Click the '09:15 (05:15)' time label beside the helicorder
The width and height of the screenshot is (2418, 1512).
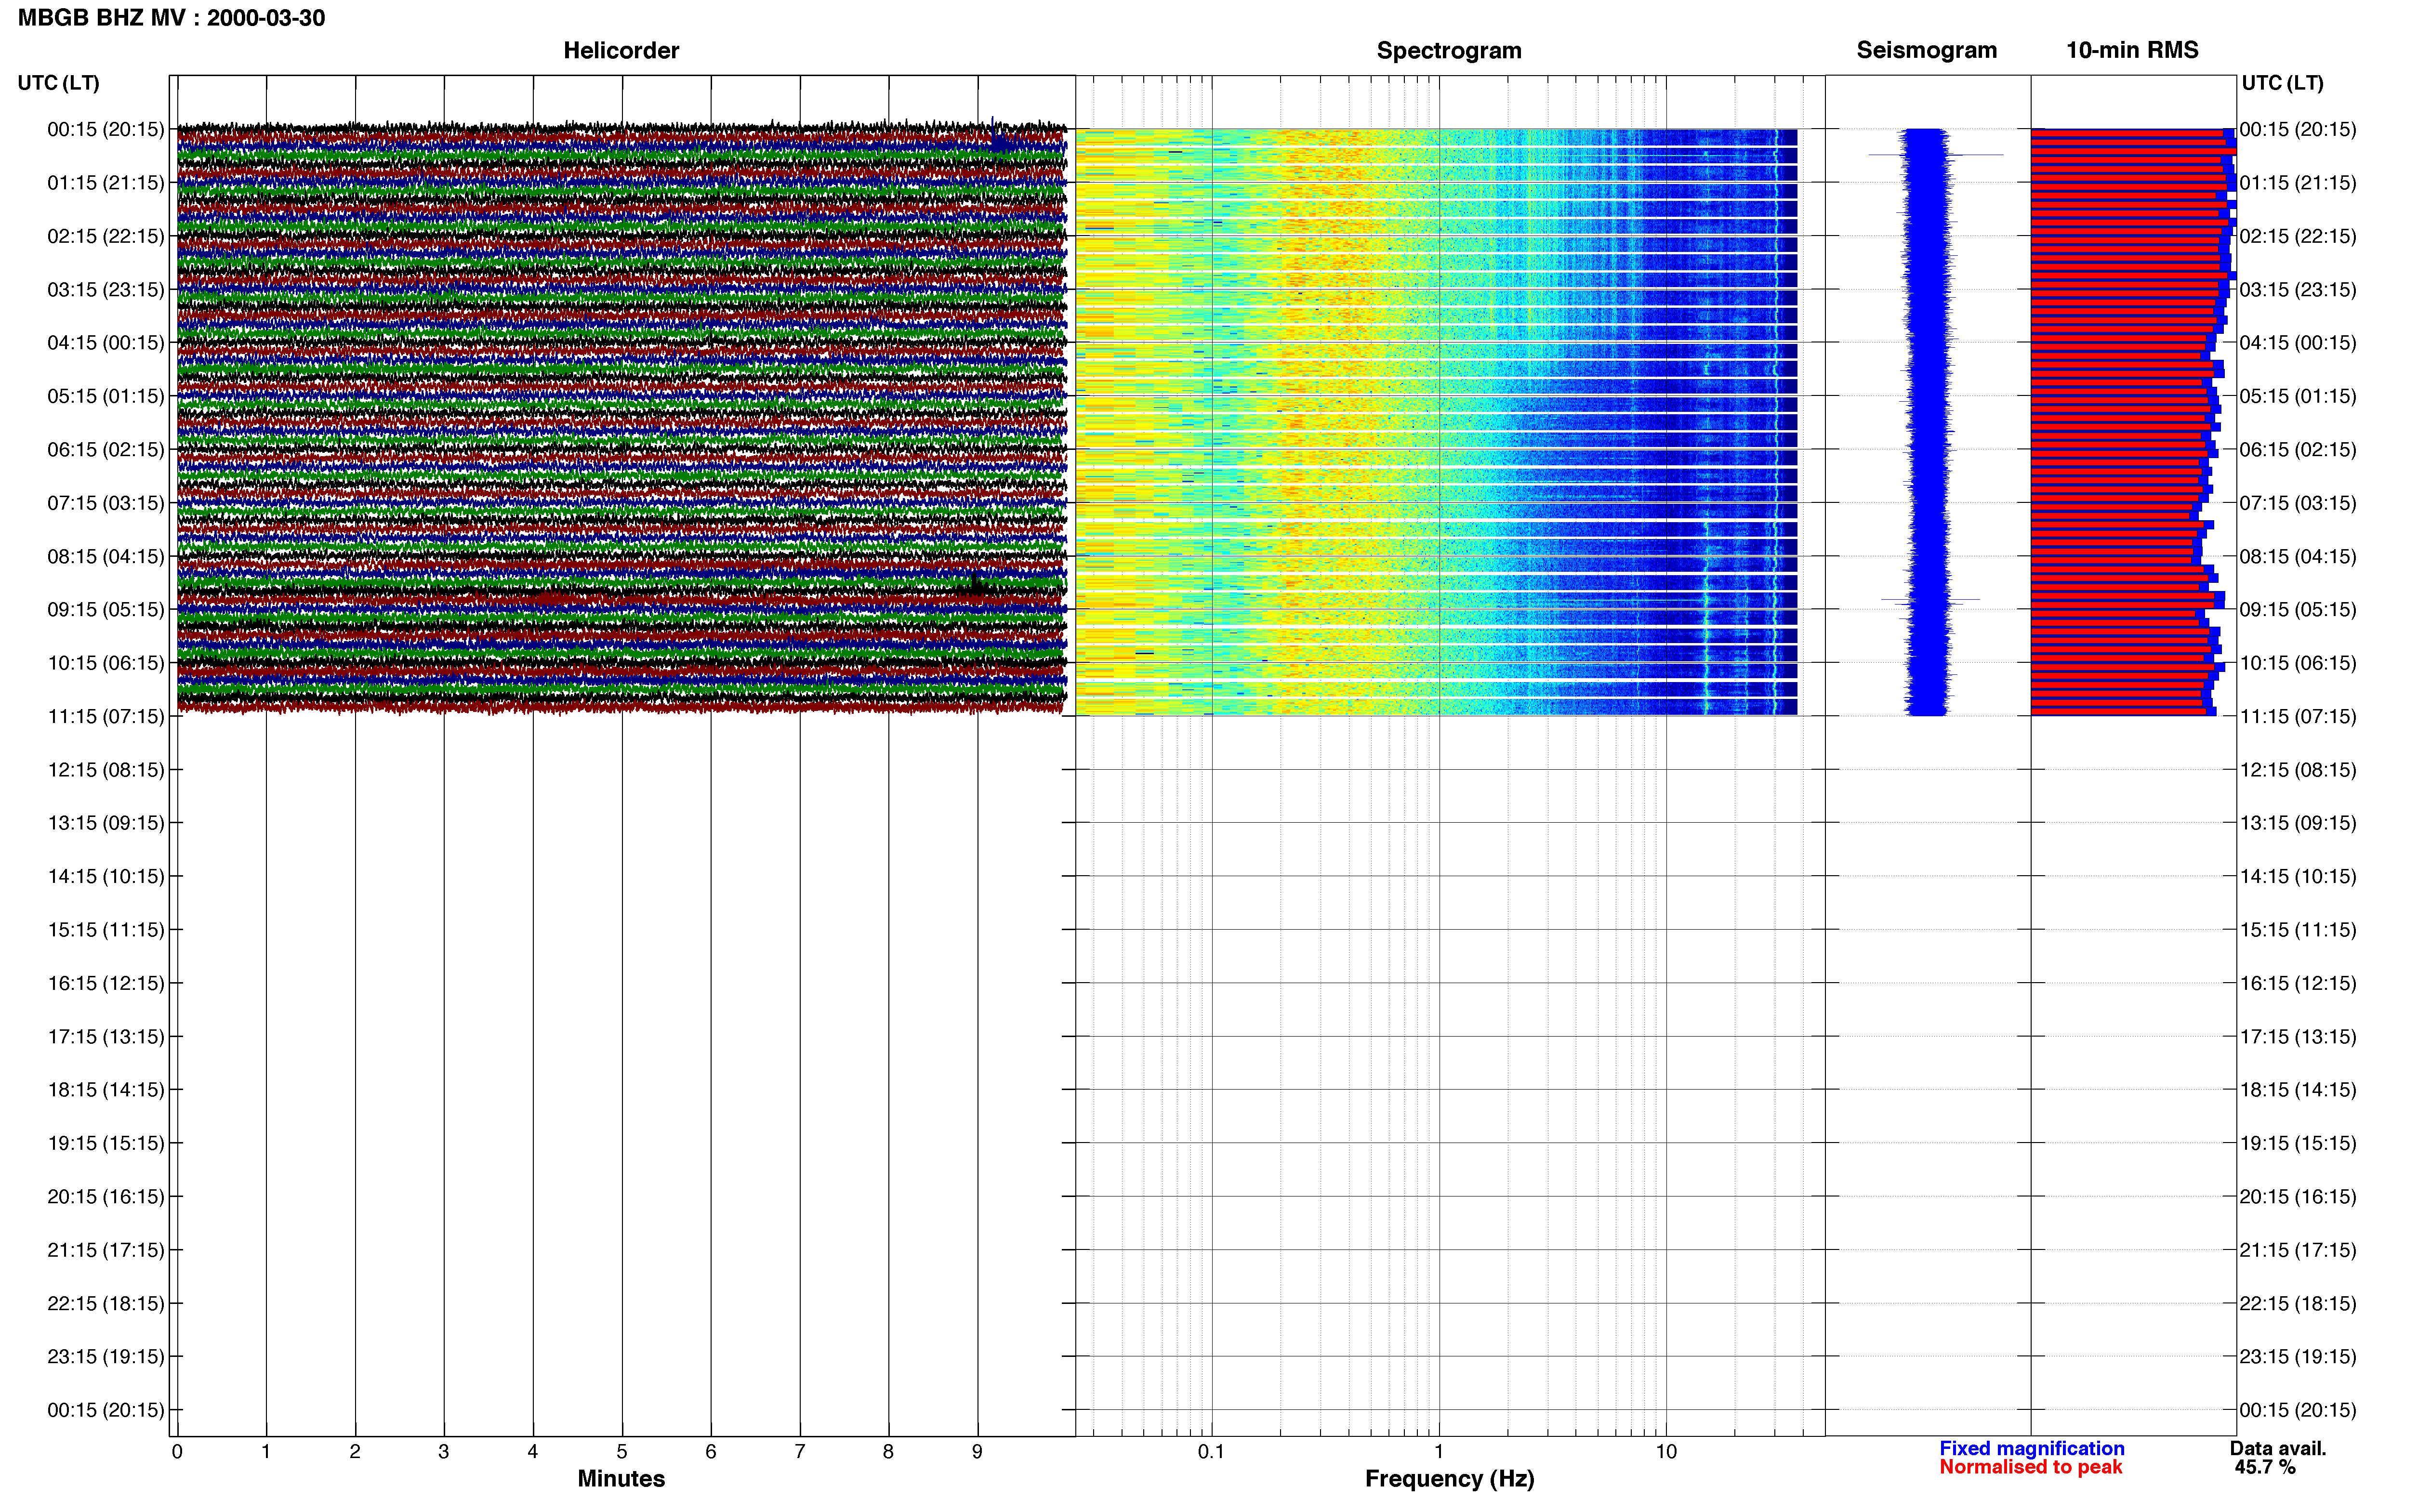tap(105, 609)
